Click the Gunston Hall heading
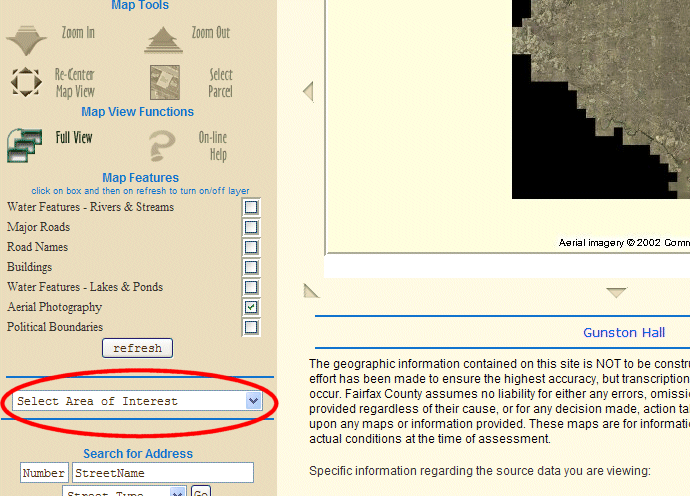Screen dimensions: 690x496 [x=624, y=333]
